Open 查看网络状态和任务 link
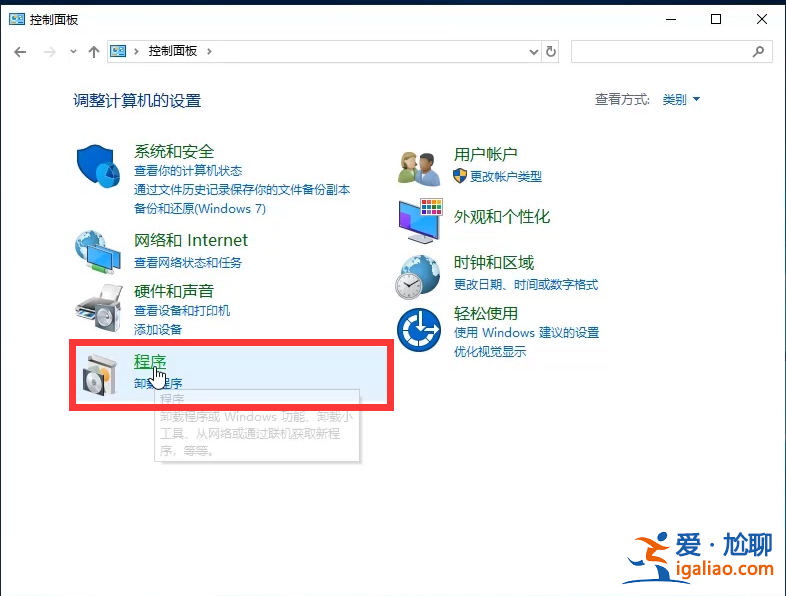Image resolution: width=786 pixels, height=596 pixels. [187, 263]
